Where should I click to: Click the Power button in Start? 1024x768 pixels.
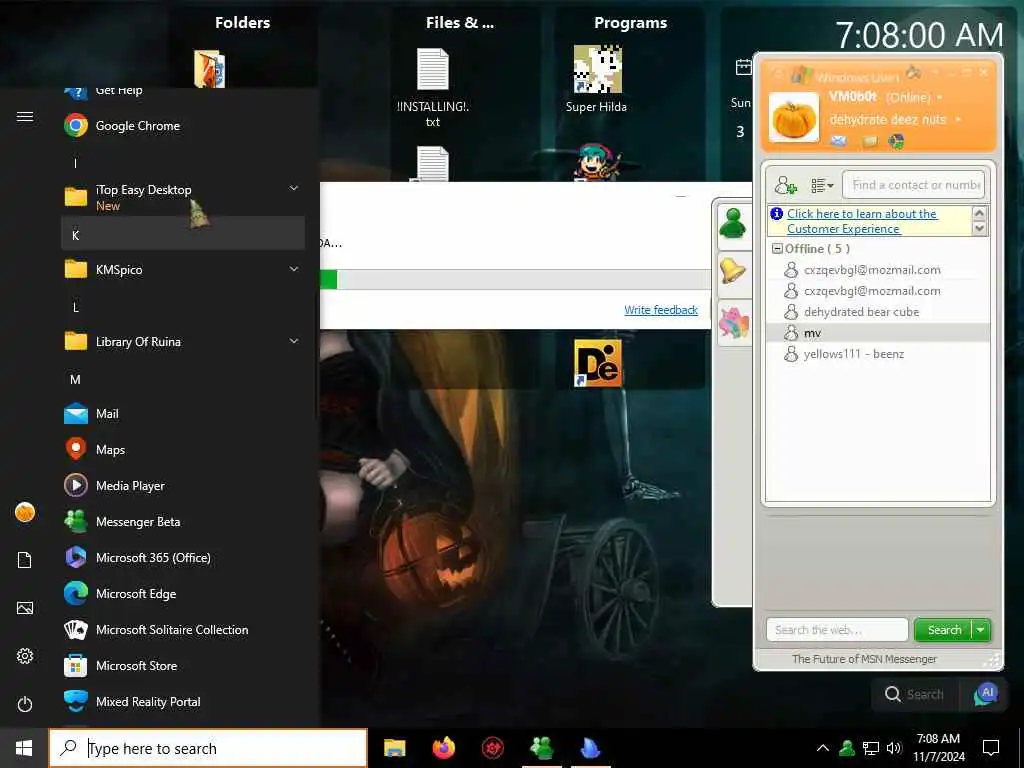point(25,704)
